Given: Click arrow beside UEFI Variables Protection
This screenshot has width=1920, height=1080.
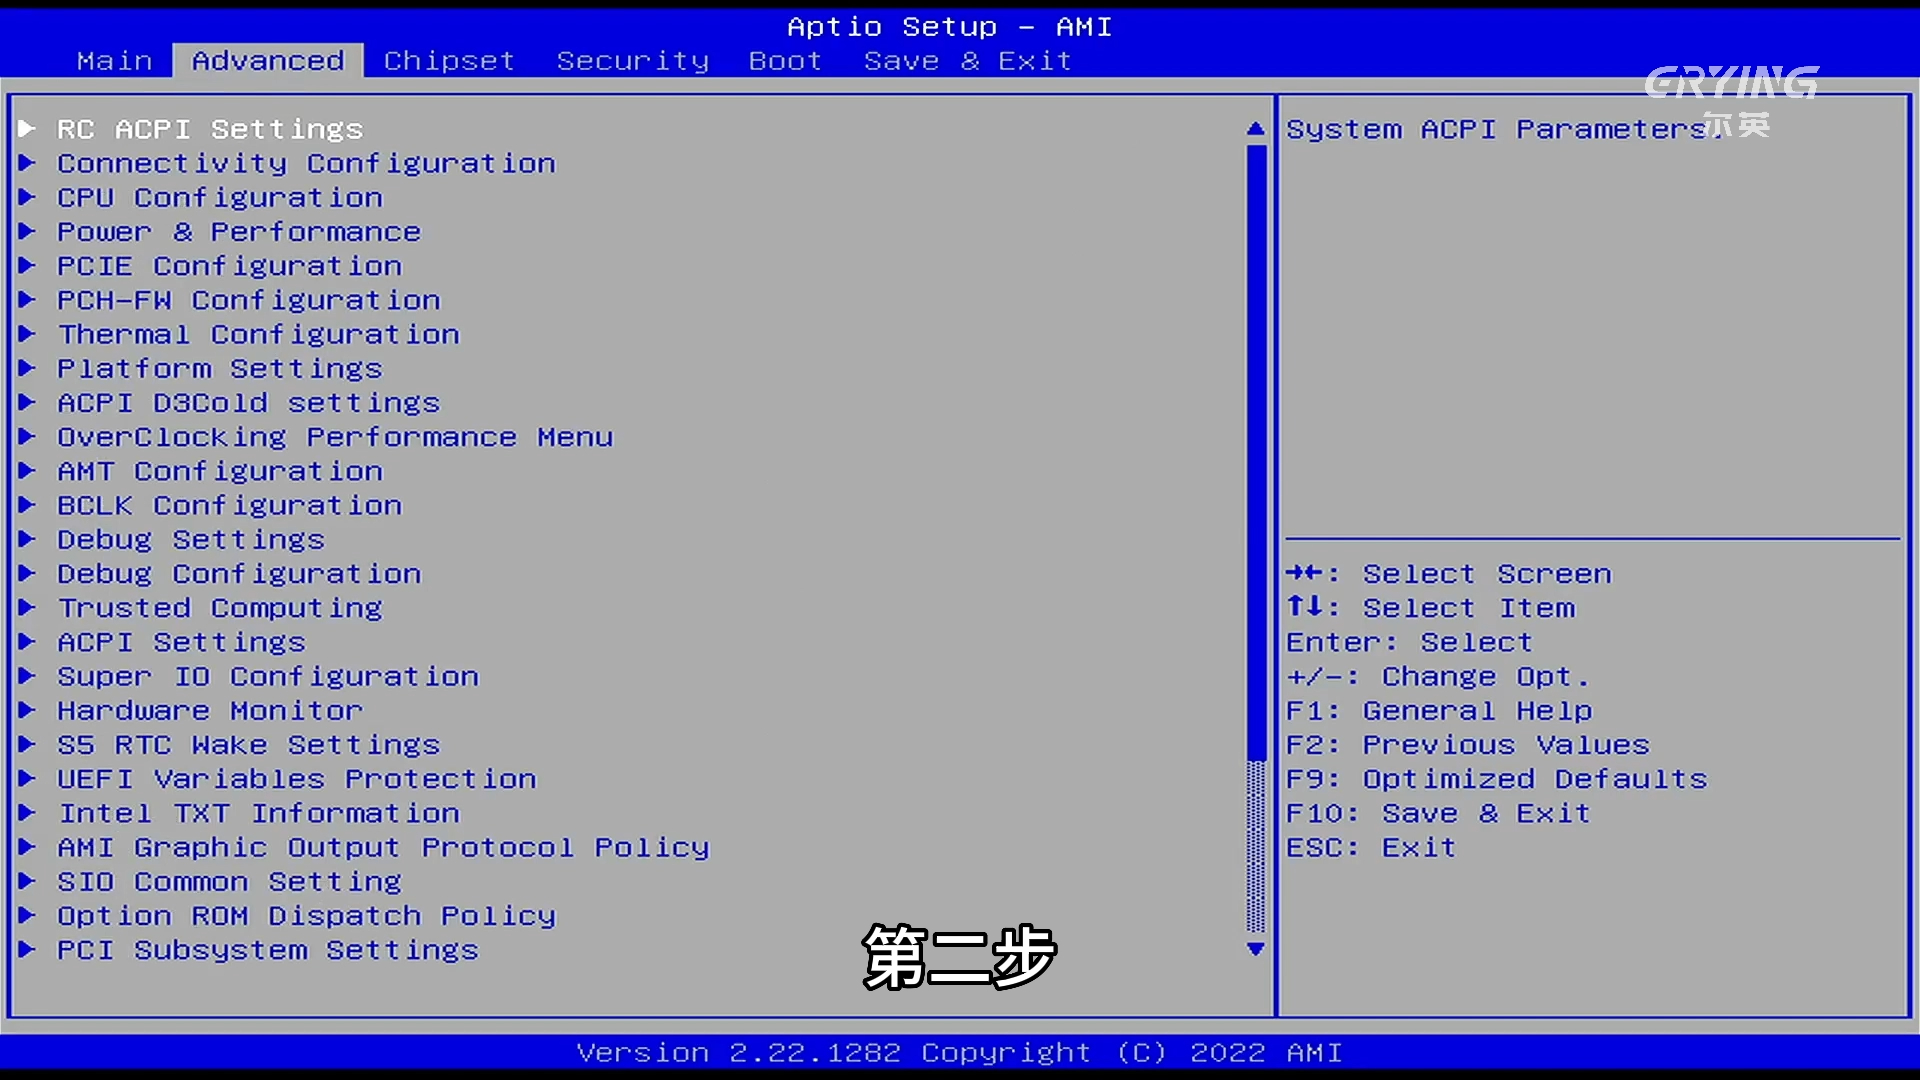Looking at the screenshot, I should 27,778.
